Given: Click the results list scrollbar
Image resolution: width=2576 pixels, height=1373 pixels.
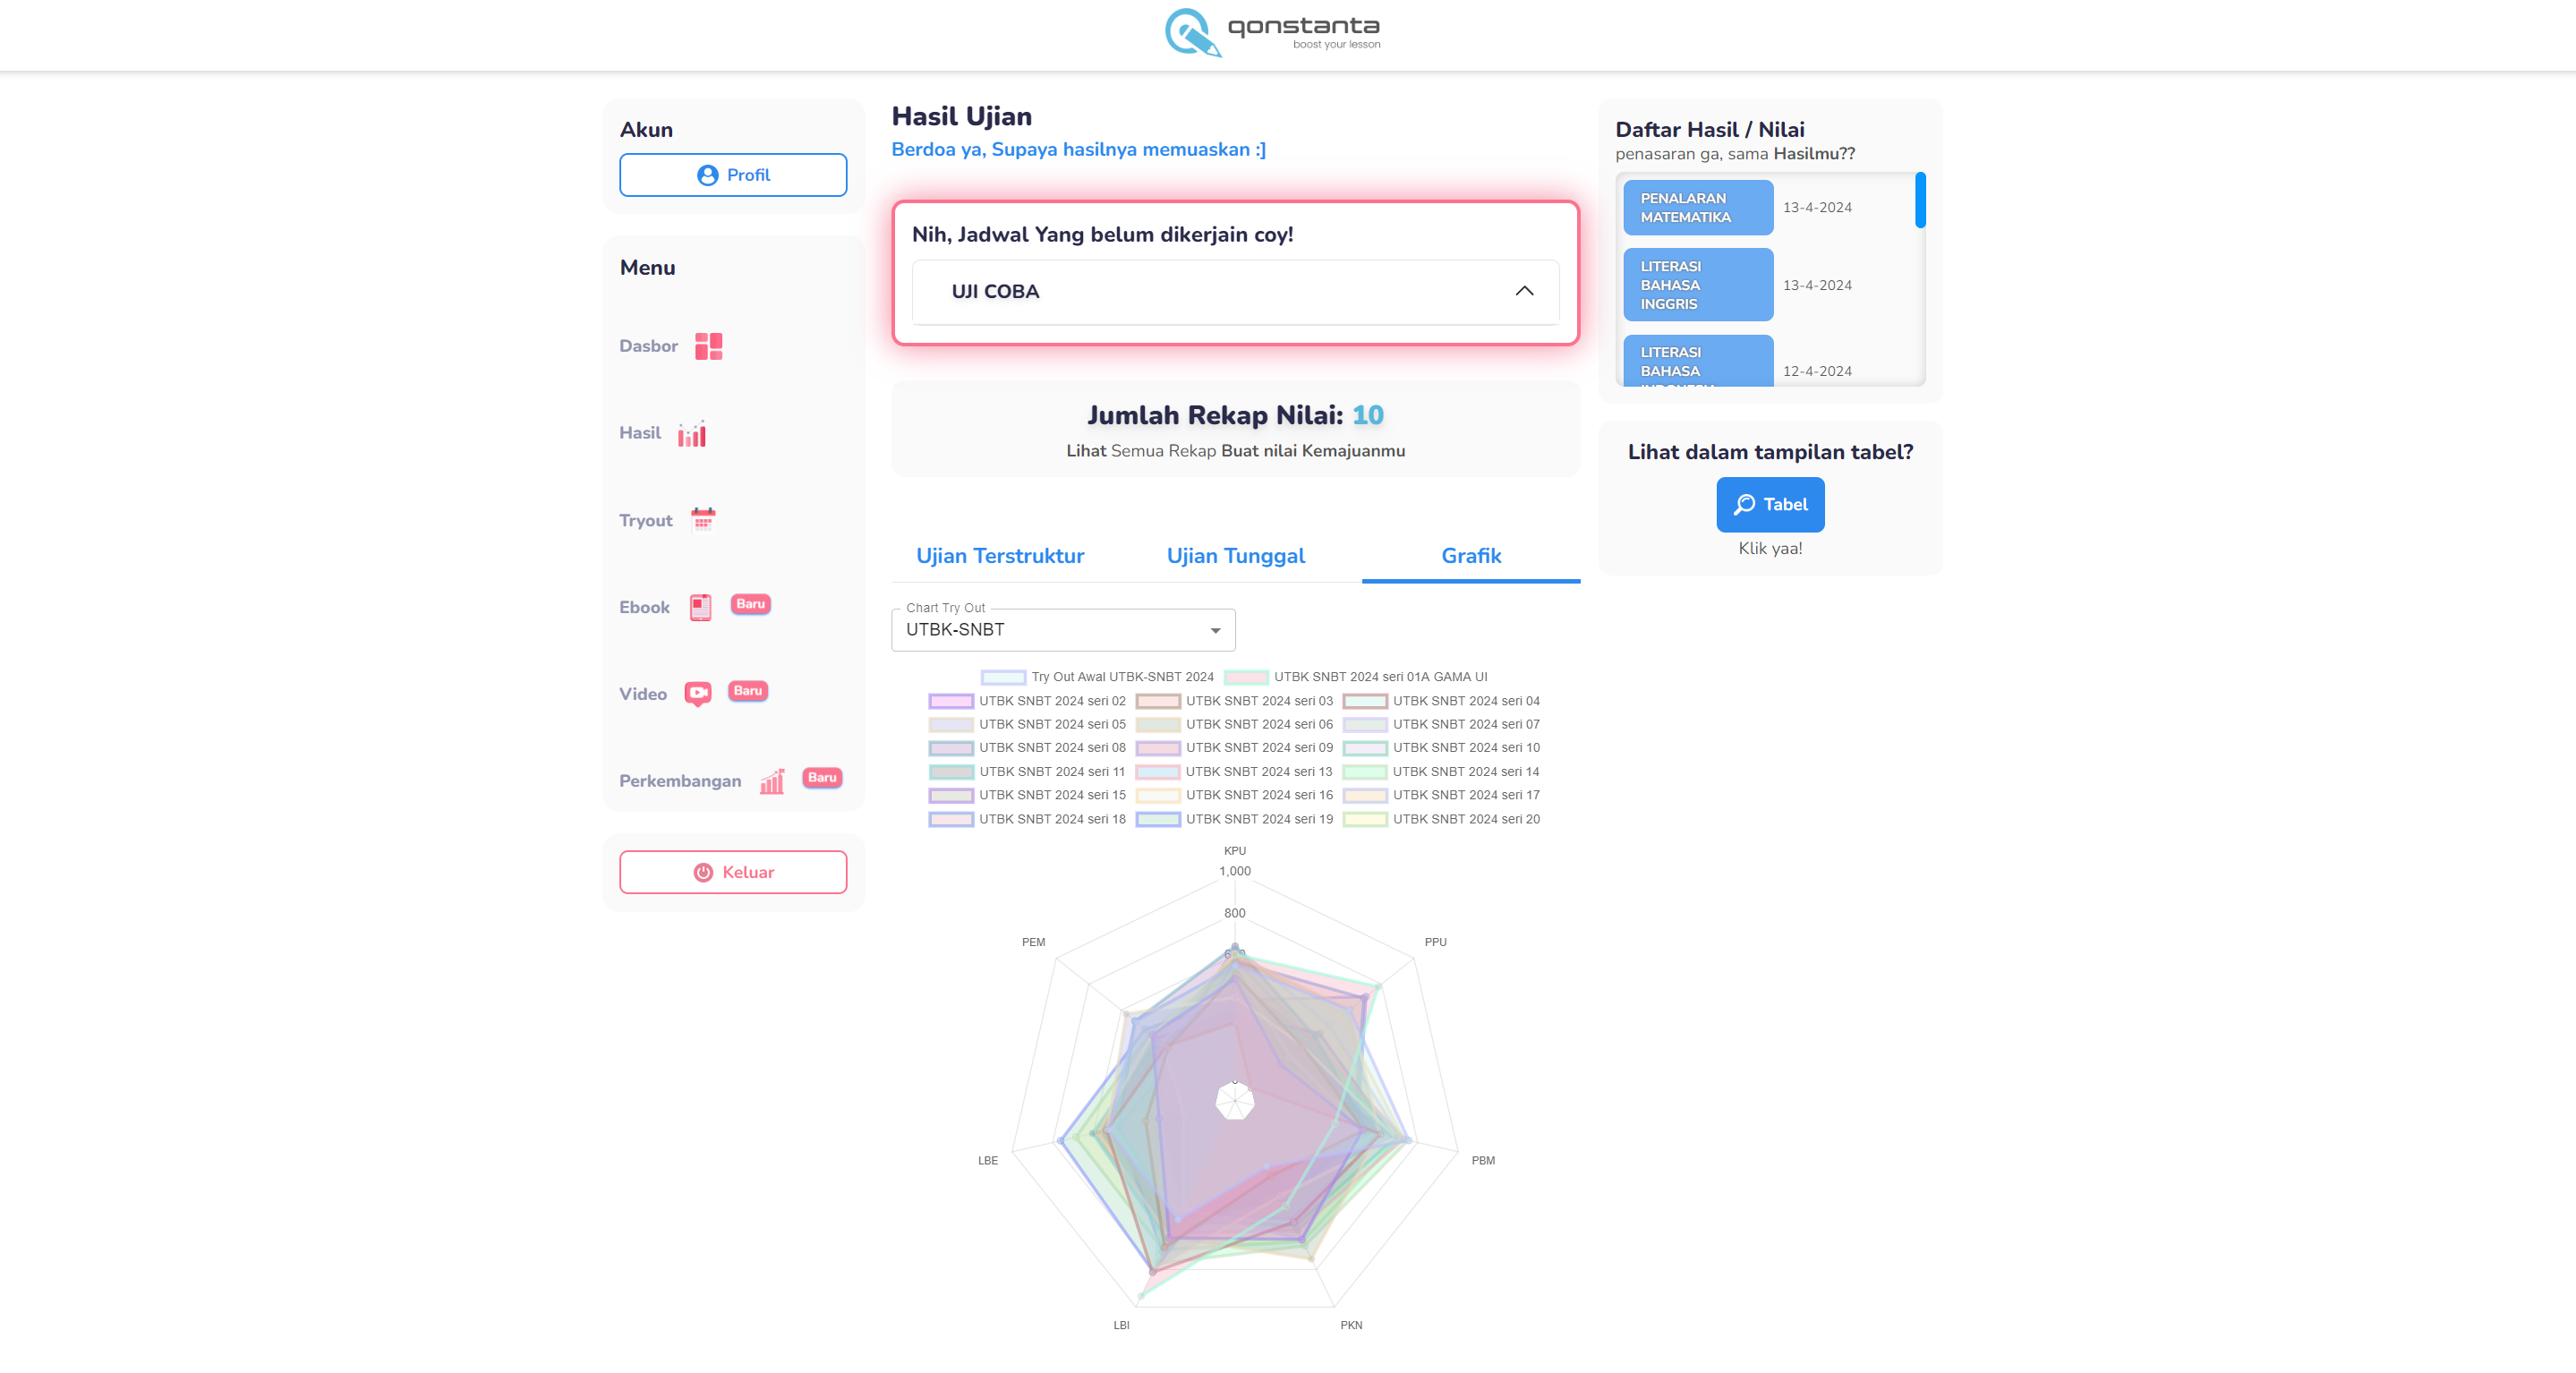Looking at the screenshot, I should 1919,200.
